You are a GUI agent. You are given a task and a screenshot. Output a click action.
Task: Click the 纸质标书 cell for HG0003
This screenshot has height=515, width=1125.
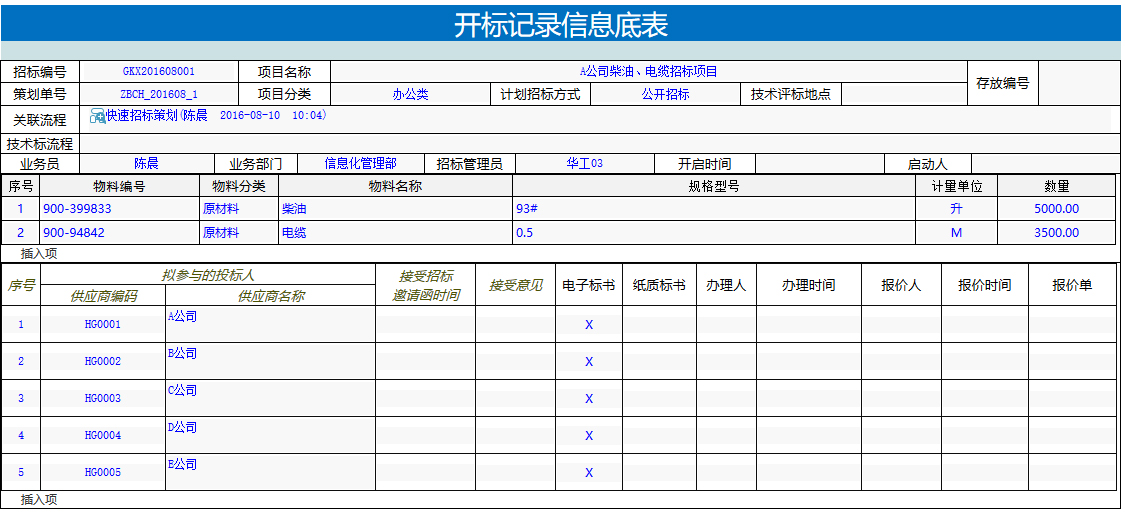point(659,398)
